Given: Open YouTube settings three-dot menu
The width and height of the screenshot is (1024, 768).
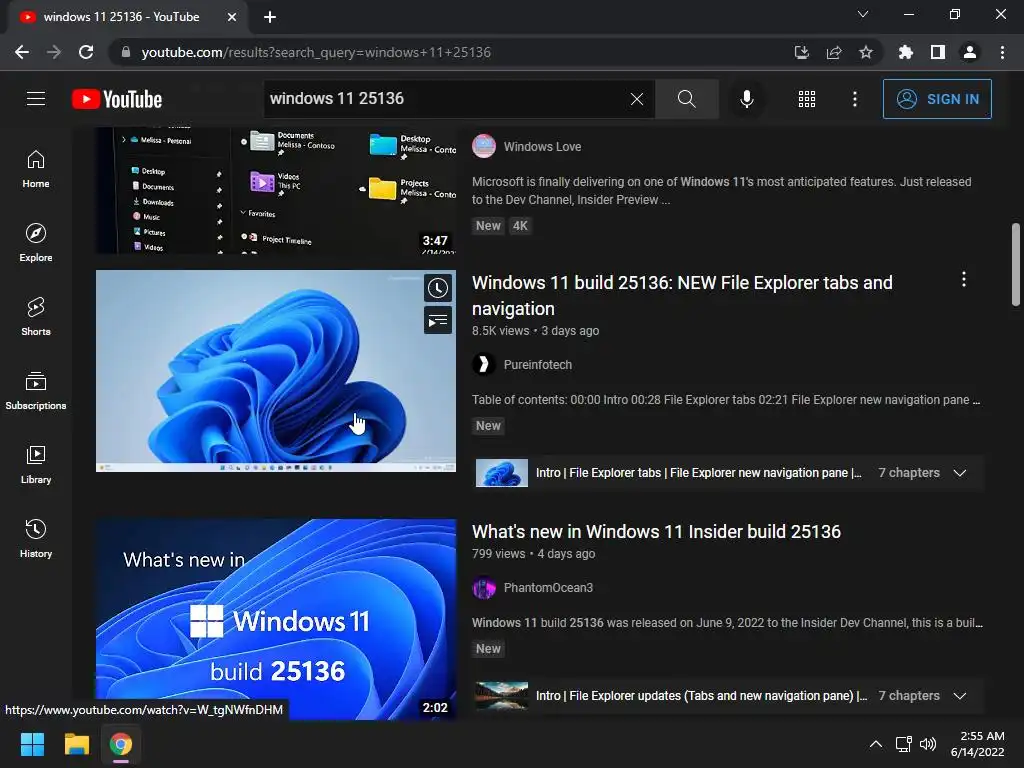Looking at the screenshot, I should [x=855, y=99].
